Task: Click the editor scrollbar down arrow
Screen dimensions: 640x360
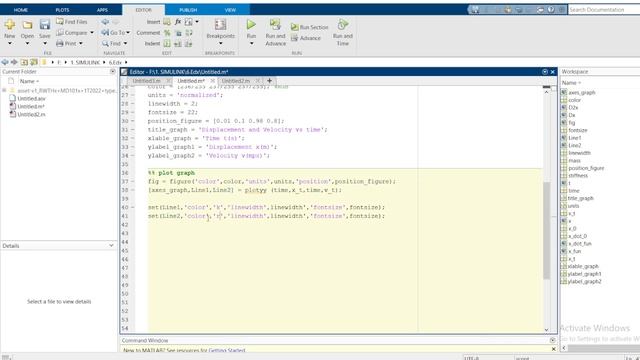Action: click(x=547, y=329)
